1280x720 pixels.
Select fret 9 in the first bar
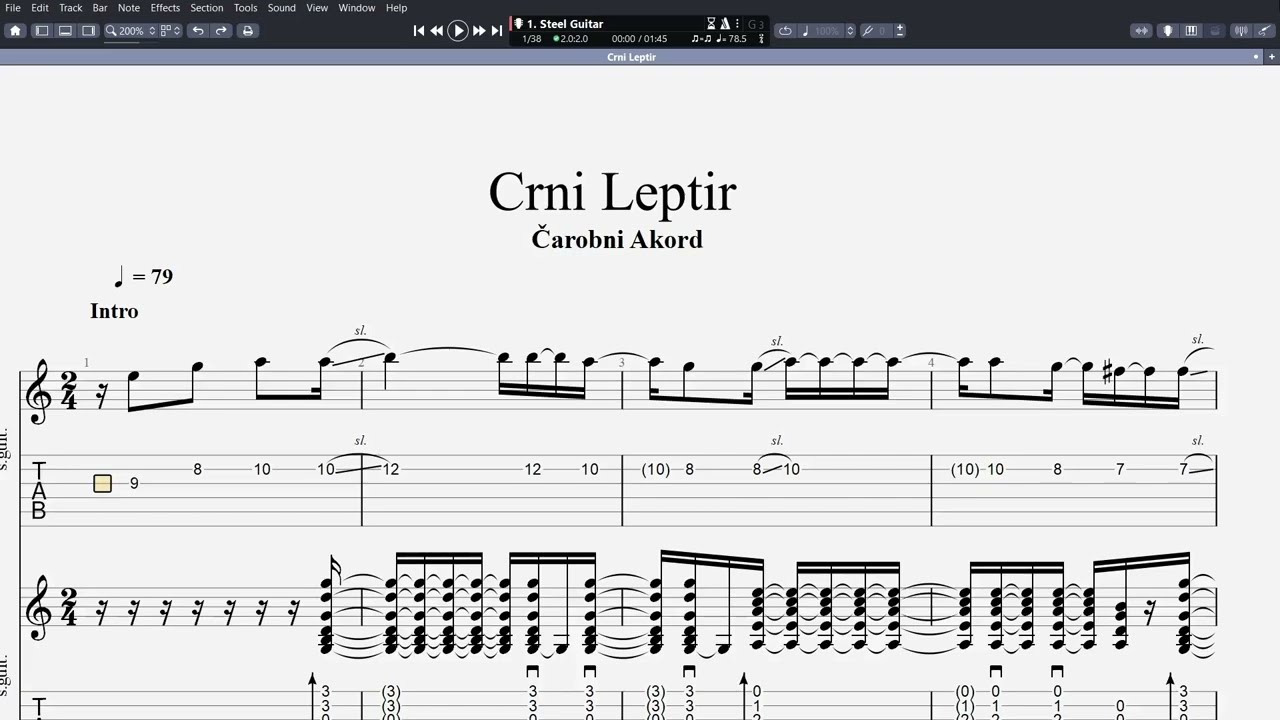point(134,484)
